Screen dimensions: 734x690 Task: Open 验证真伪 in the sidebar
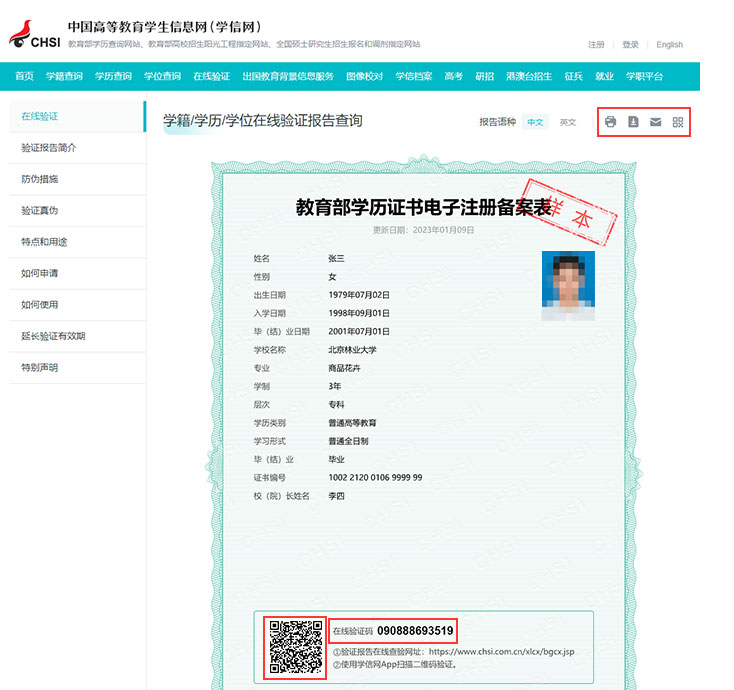(x=77, y=211)
